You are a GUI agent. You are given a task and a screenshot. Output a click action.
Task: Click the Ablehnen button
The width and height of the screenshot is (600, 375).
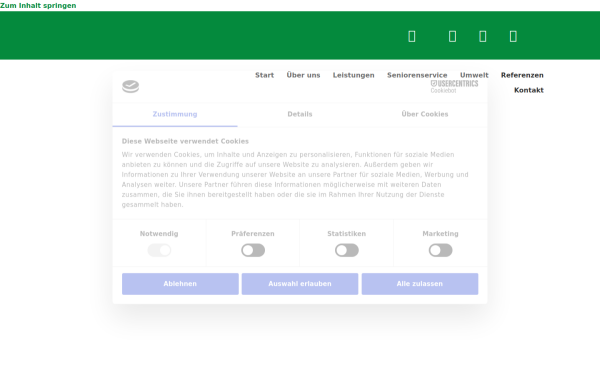(x=180, y=284)
